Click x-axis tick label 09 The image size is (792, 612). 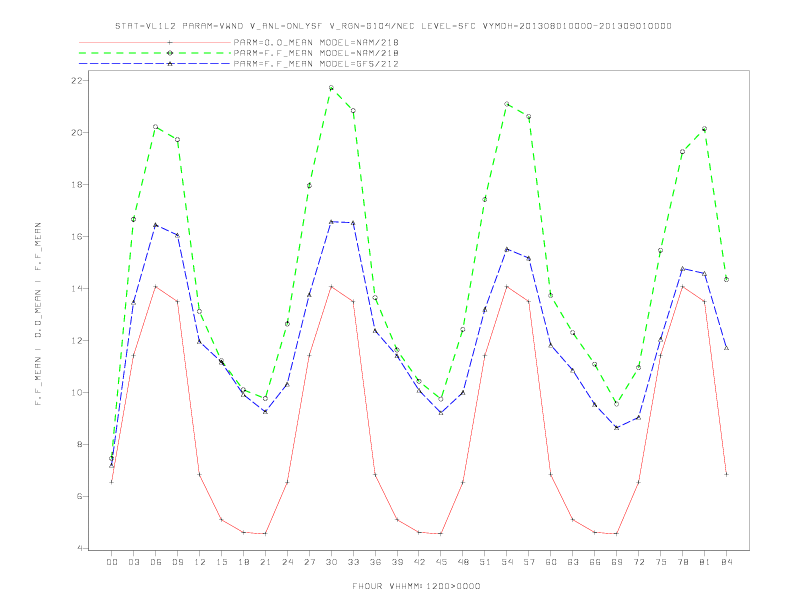point(177,562)
